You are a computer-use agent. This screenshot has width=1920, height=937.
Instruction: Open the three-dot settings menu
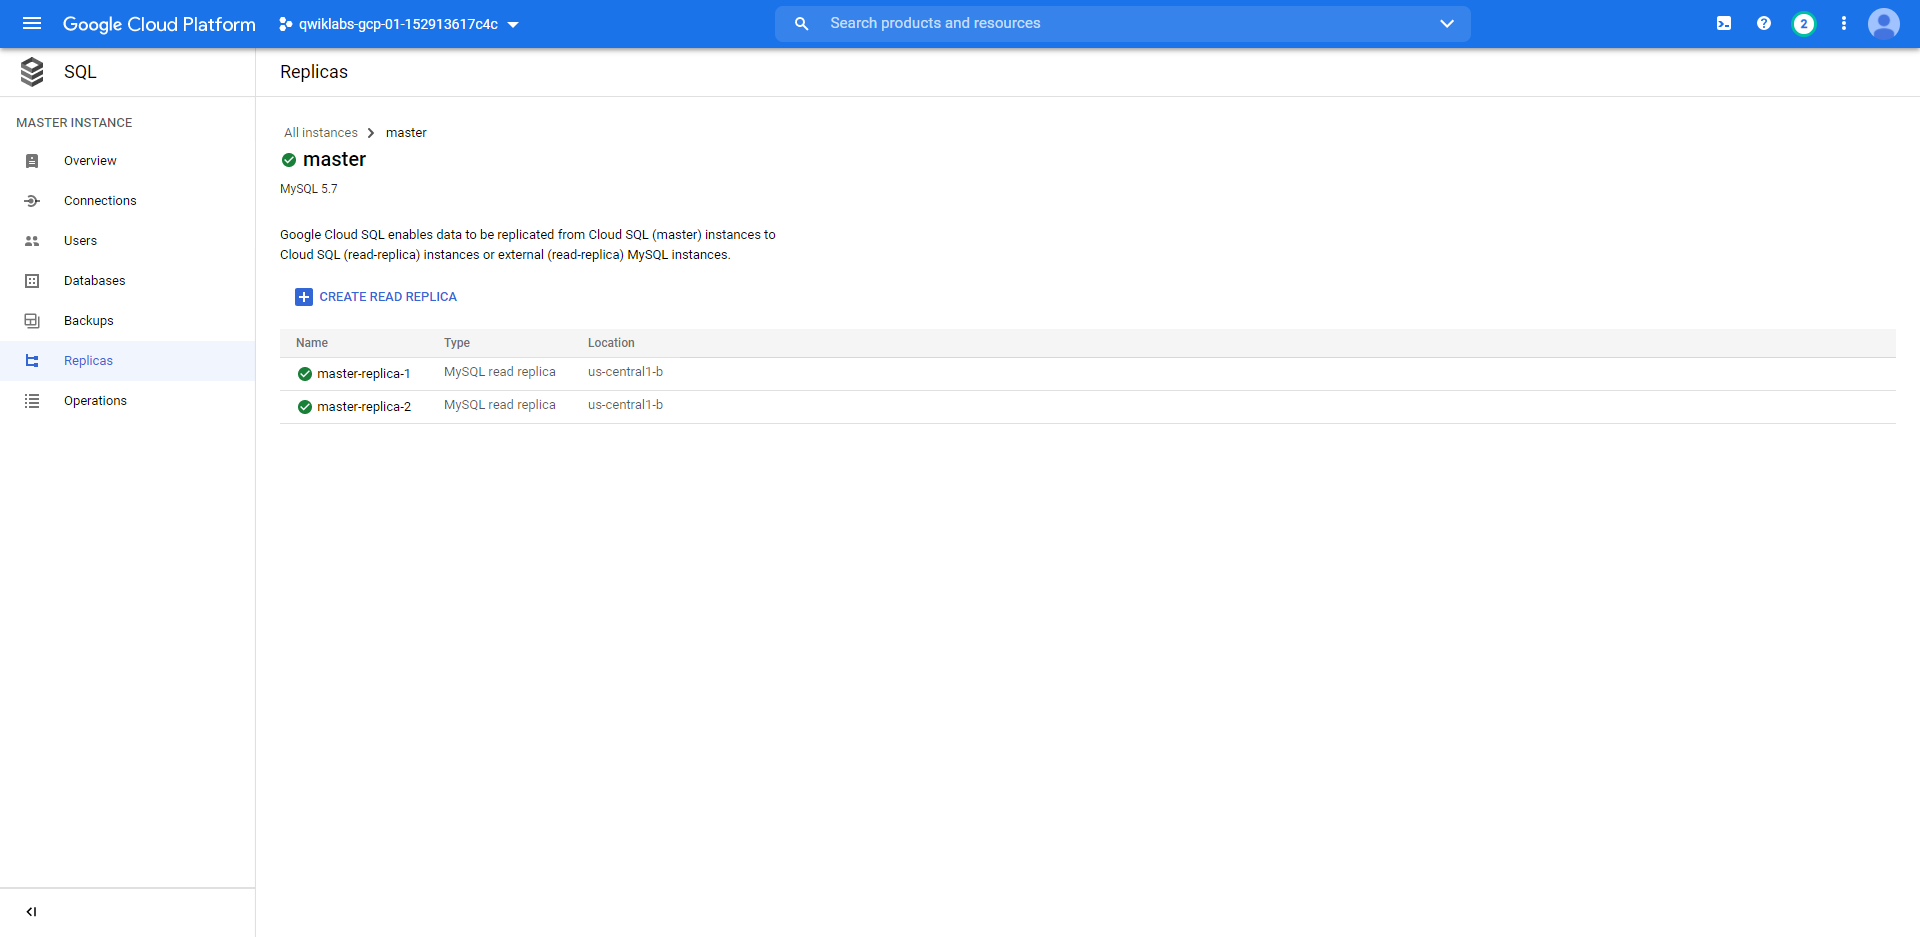click(1844, 23)
